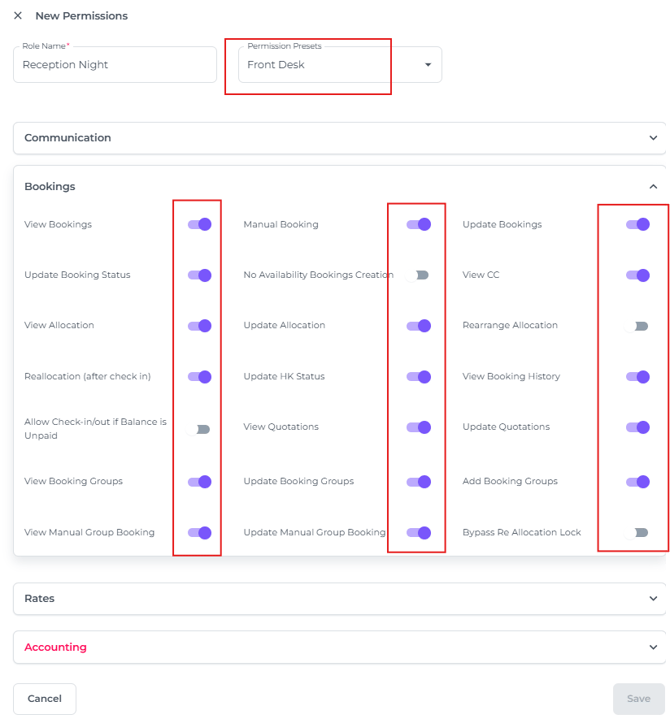Image resolution: width=670 pixels, height=719 pixels.
Task: Switch off Update HK Status
Action: pos(418,377)
